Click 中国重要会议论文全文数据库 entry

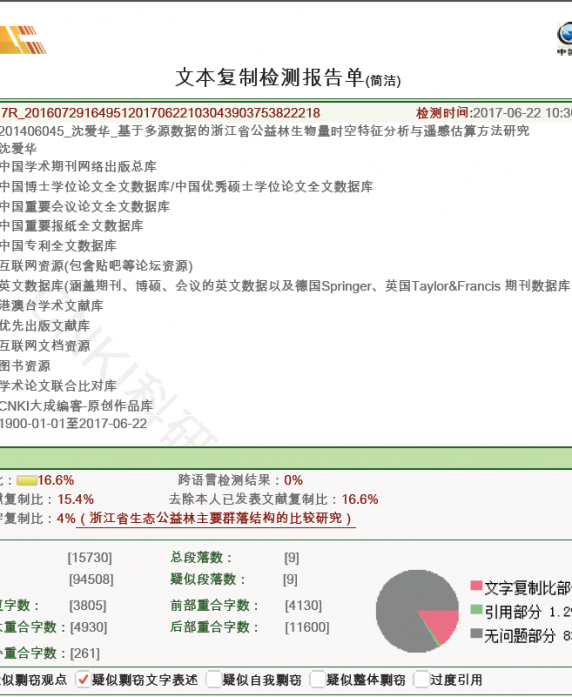tap(85, 206)
